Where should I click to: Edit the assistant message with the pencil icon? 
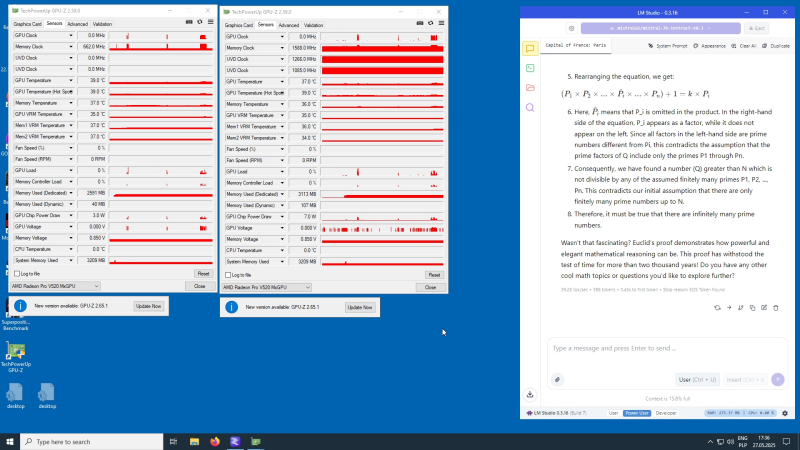(x=764, y=308)
